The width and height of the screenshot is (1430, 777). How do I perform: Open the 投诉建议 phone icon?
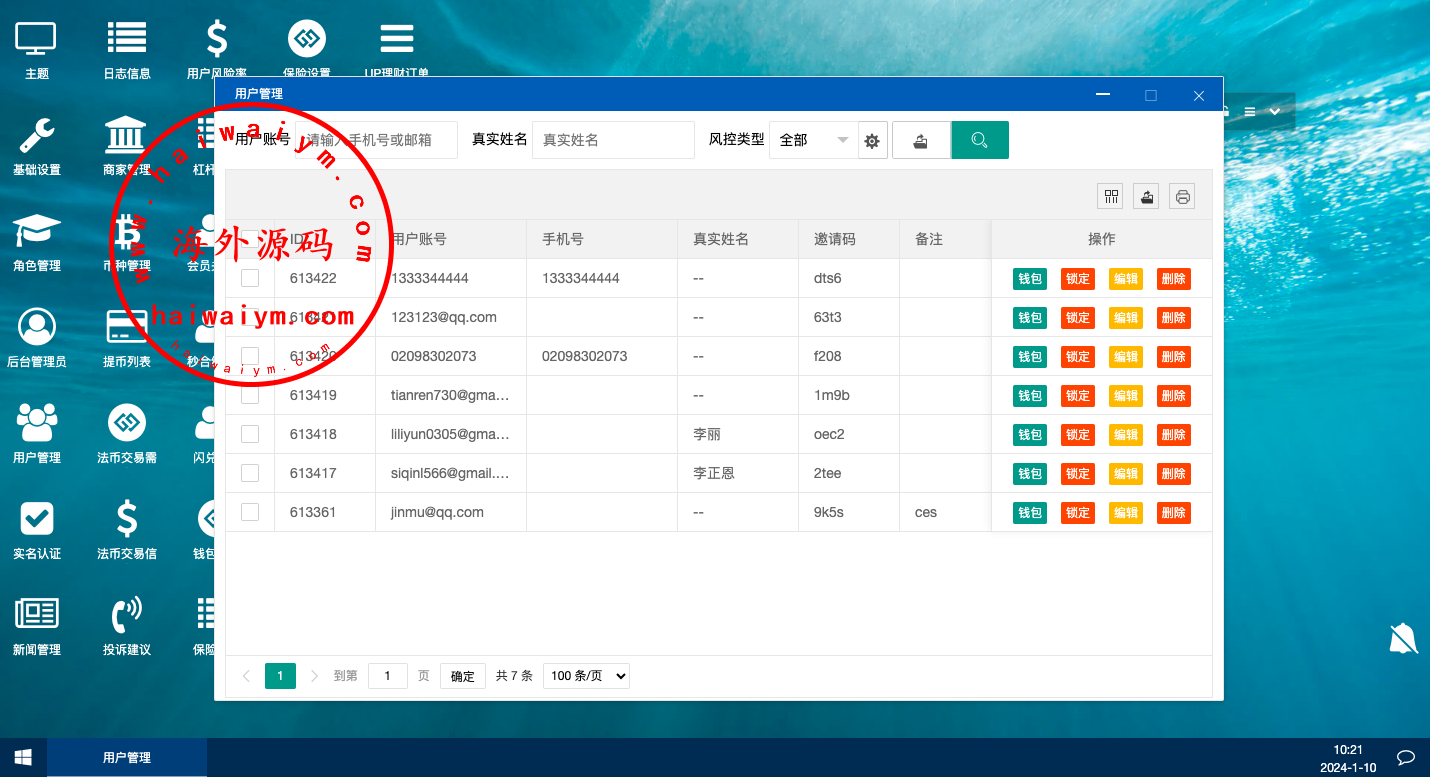[127, 616]
